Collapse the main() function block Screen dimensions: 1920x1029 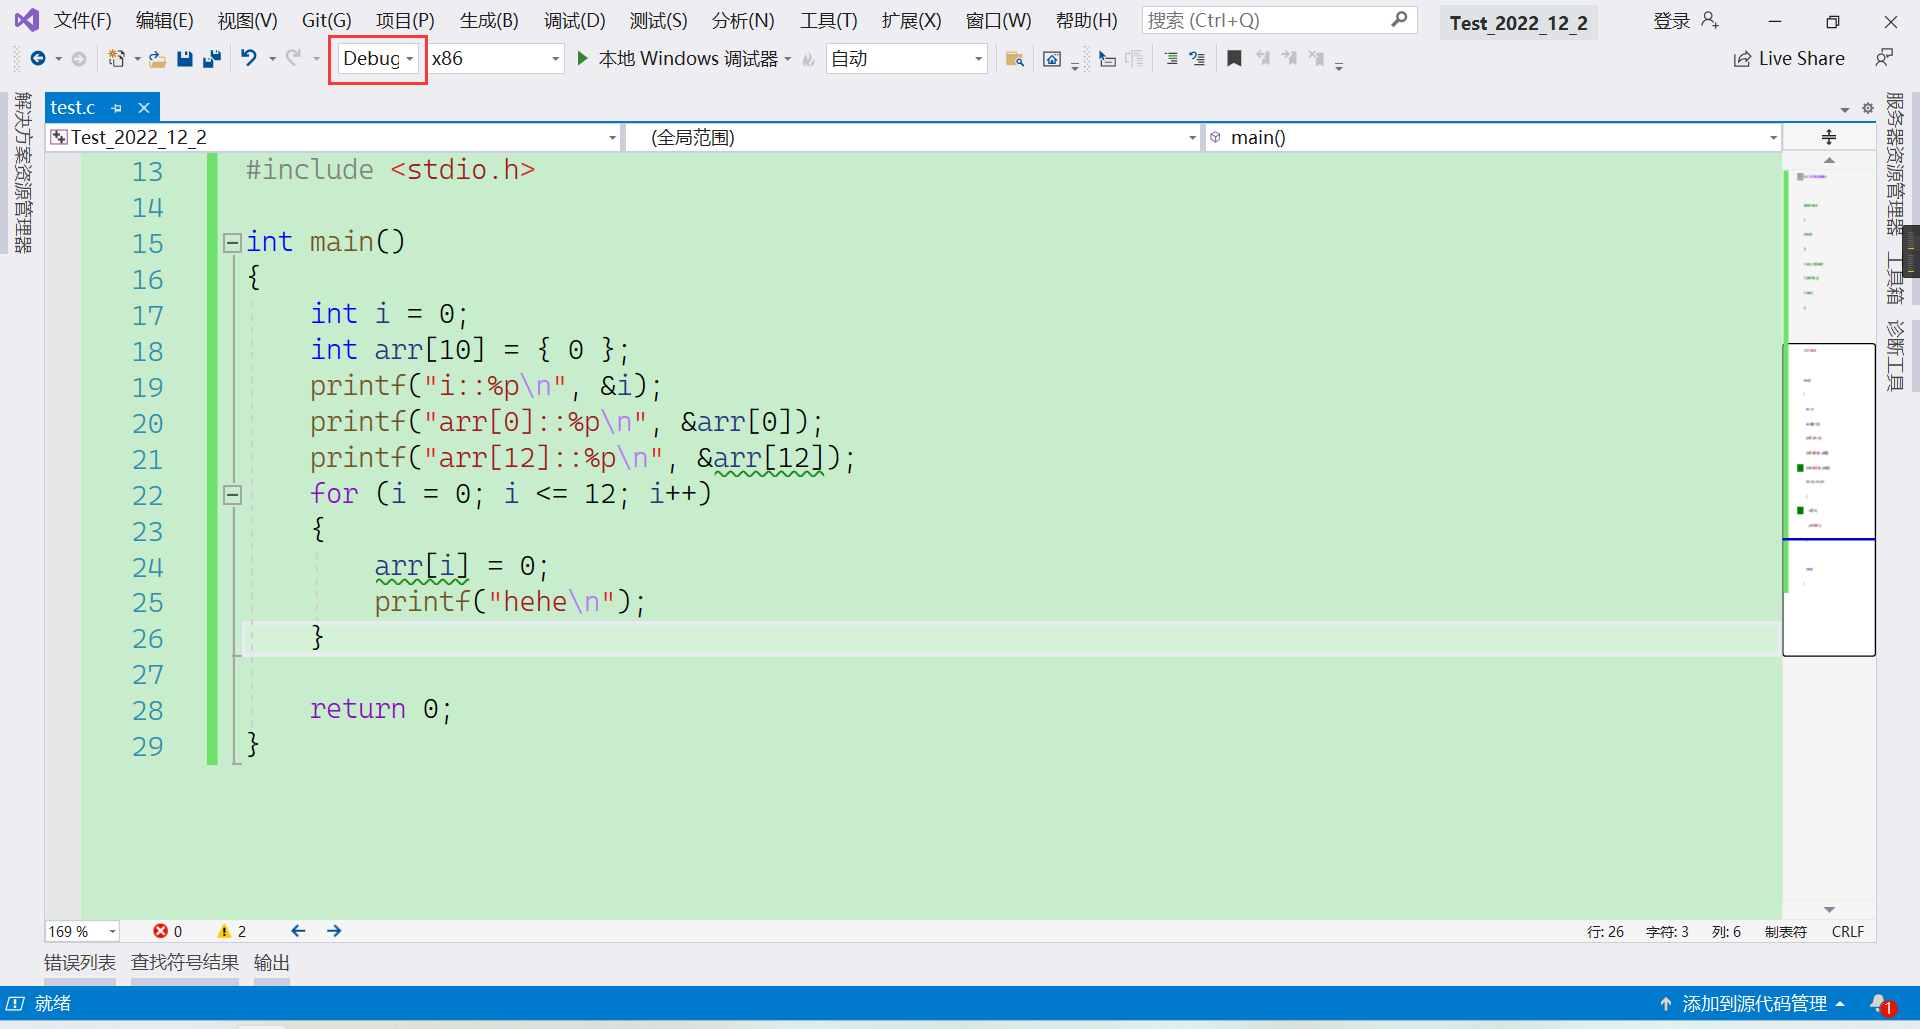232,242
